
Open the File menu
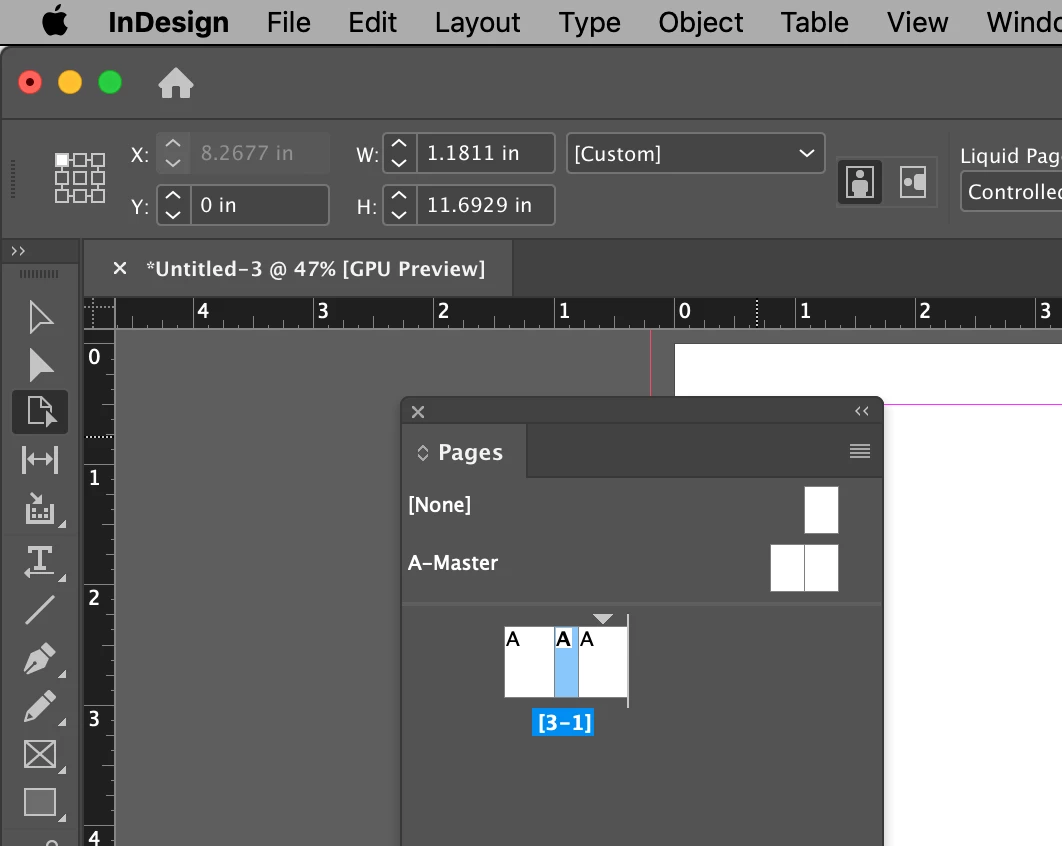(x=289, y=22)
